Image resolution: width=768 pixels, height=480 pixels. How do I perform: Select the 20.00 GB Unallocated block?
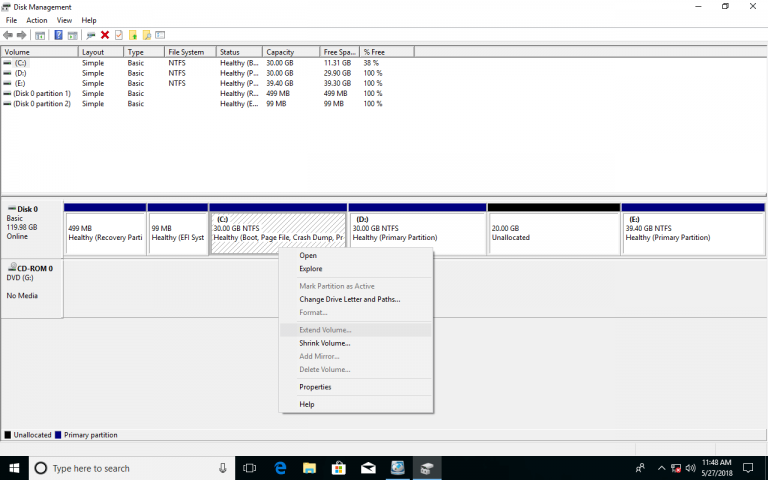point(553,229)
